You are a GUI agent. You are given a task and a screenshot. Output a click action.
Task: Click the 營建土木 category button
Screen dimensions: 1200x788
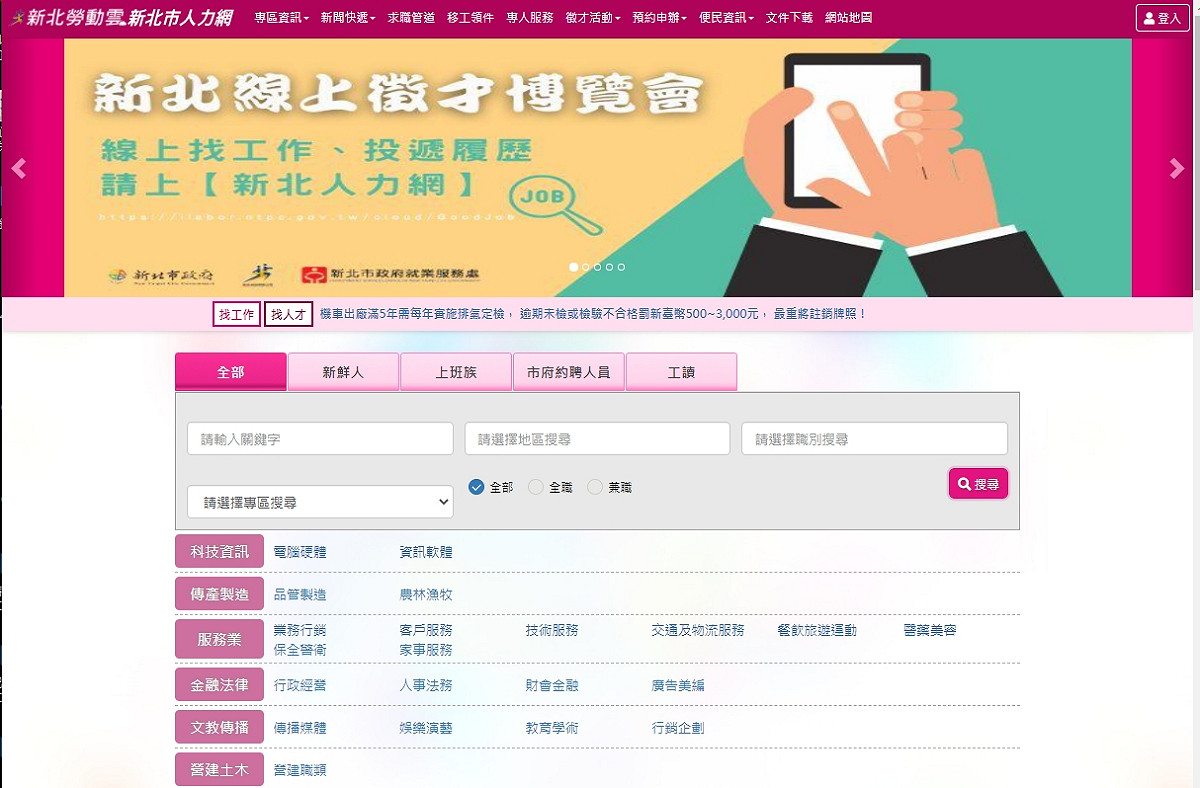(x=219, y=770)
